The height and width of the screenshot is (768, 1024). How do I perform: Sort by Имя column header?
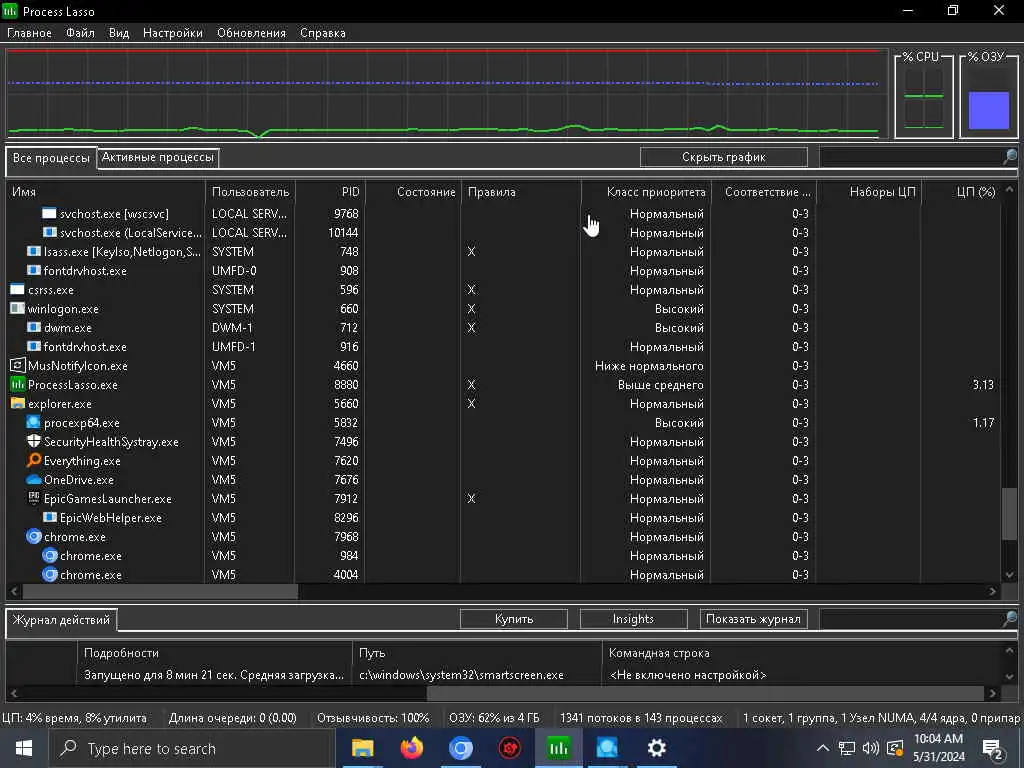coord(106,191)
